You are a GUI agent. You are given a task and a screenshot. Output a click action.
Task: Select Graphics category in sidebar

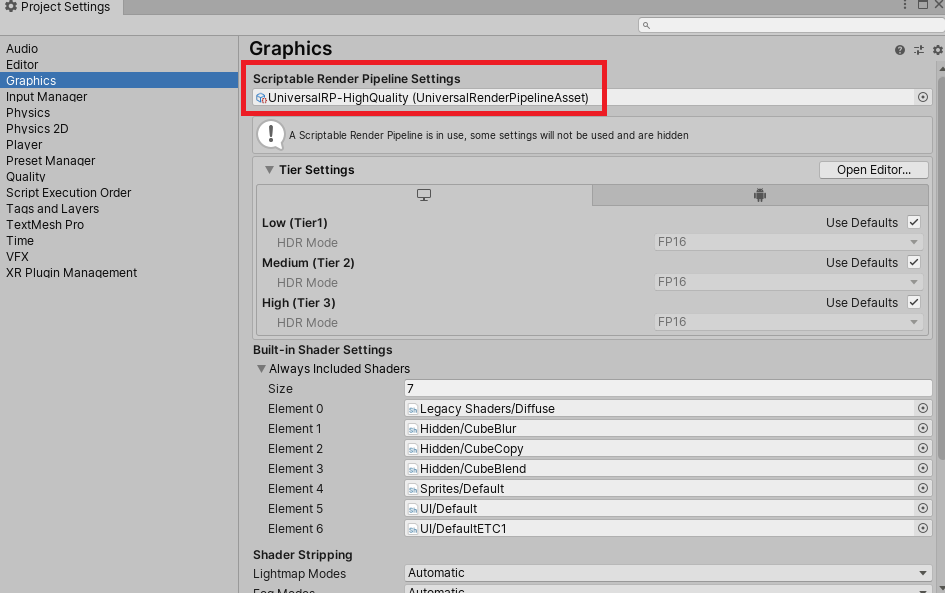pyautogui.click(x=119, y=80)
